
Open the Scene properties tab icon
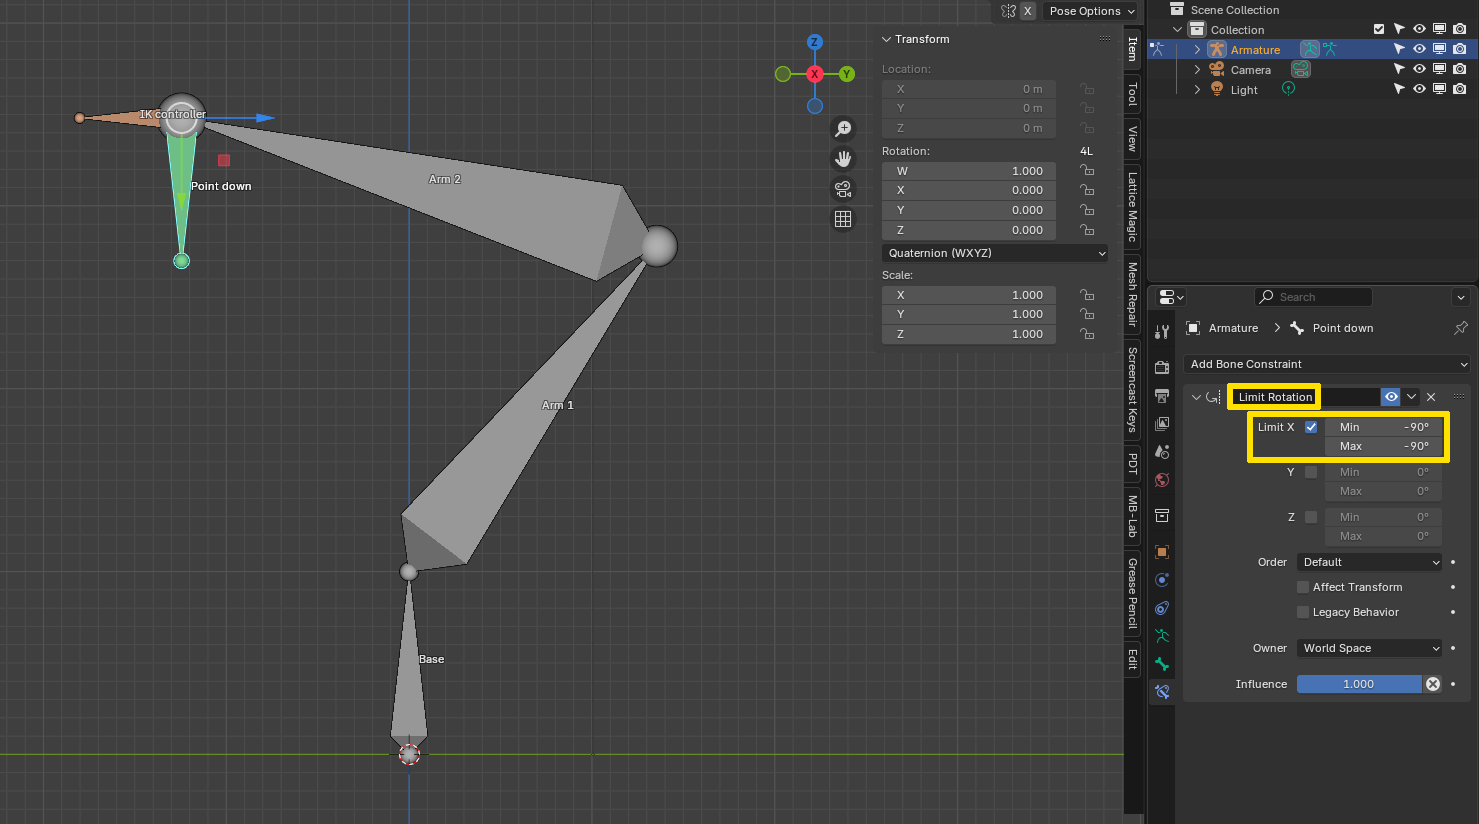(1162, 452)
